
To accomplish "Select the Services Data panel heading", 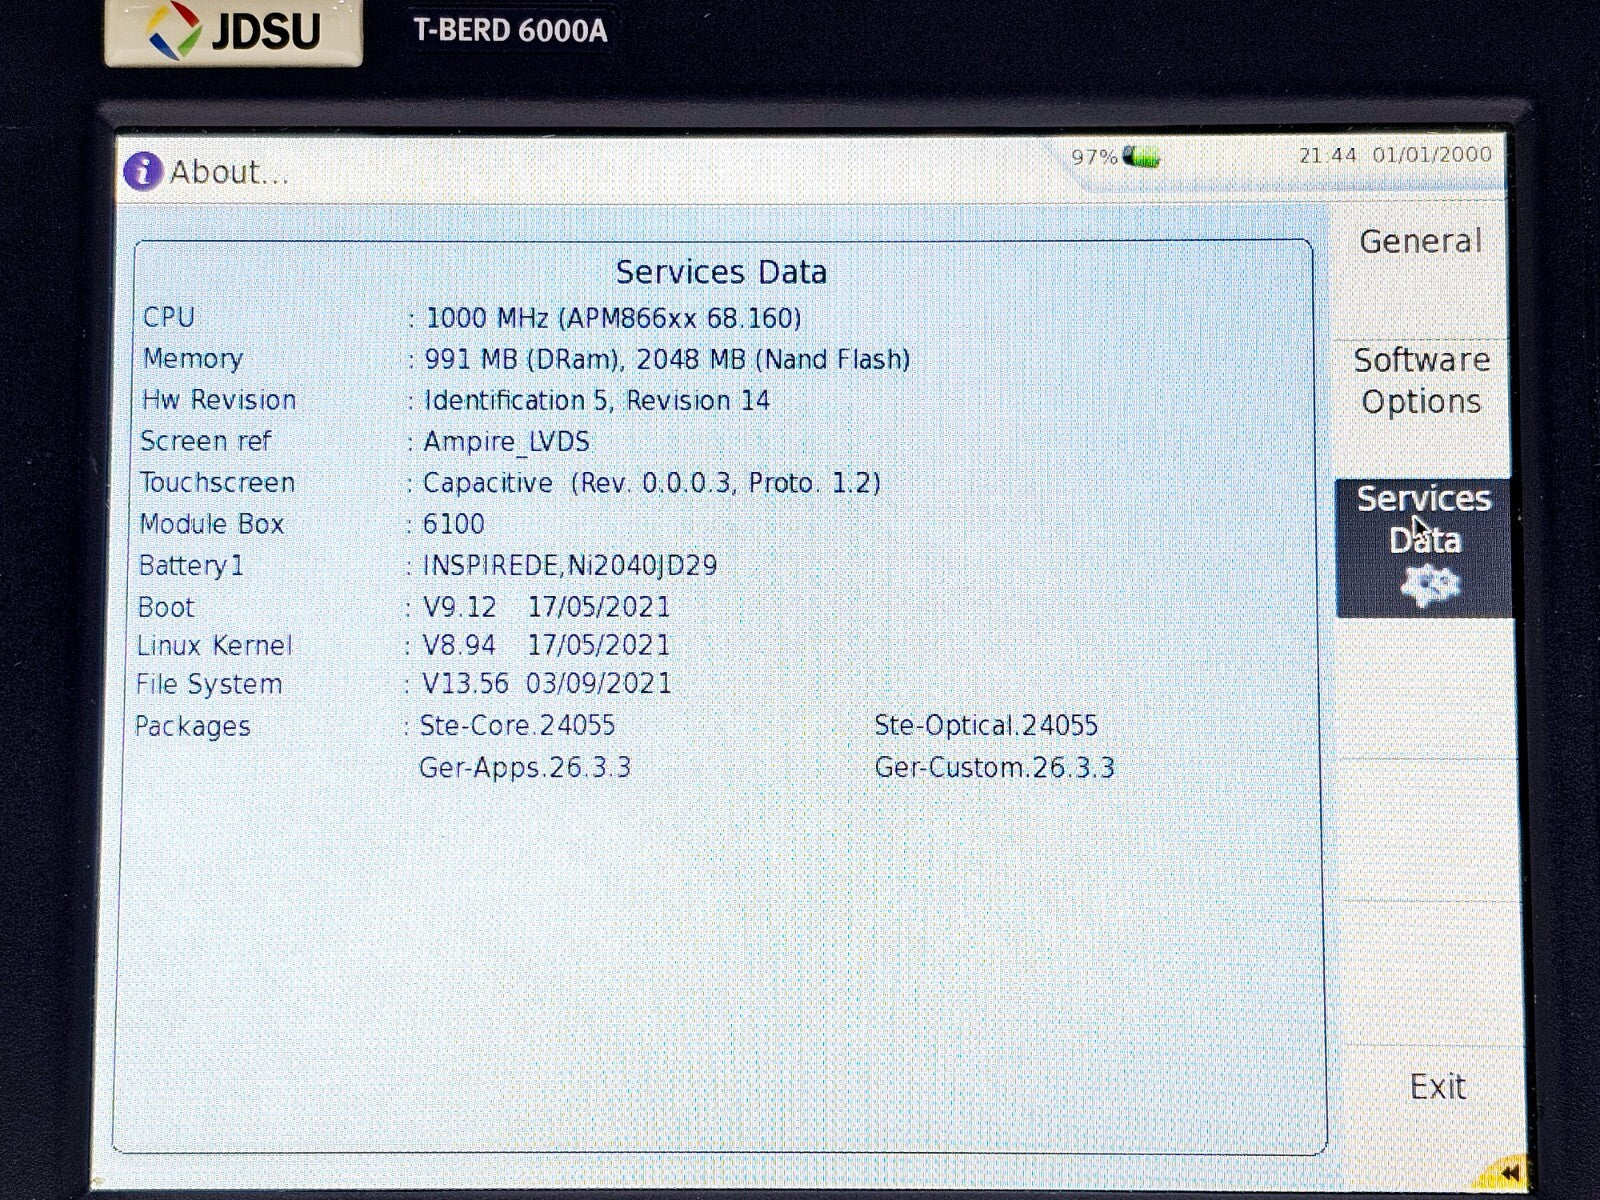I will pyautogui.click(x=721, y=272).
